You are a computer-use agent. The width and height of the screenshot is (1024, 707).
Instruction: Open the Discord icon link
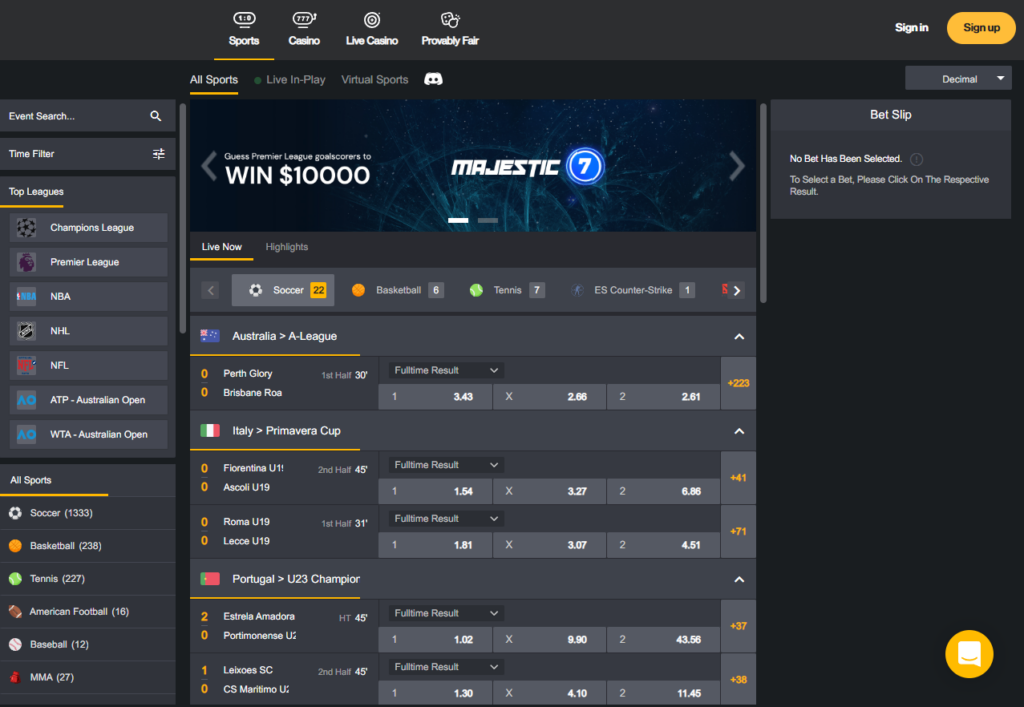tap(433, 79)
